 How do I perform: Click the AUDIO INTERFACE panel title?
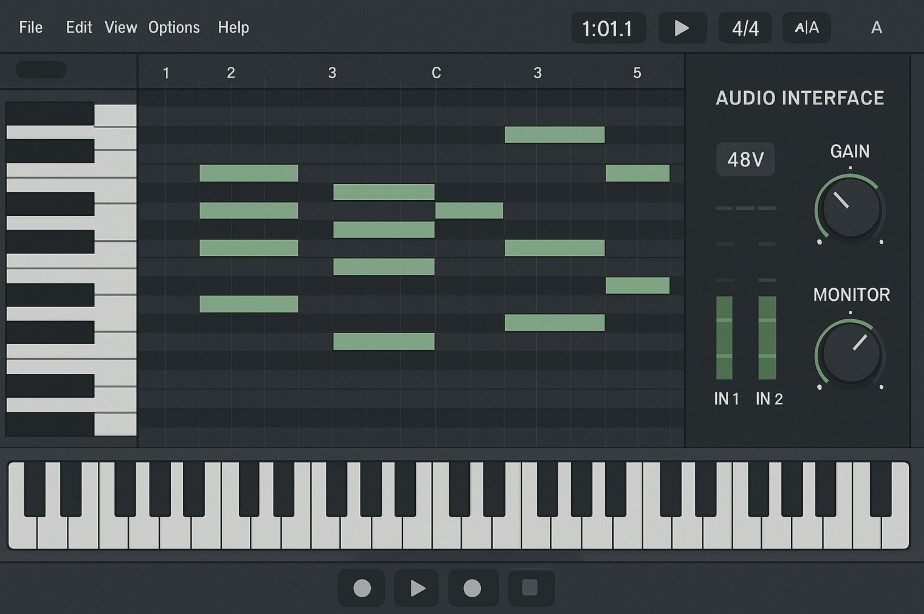(800, 98)
